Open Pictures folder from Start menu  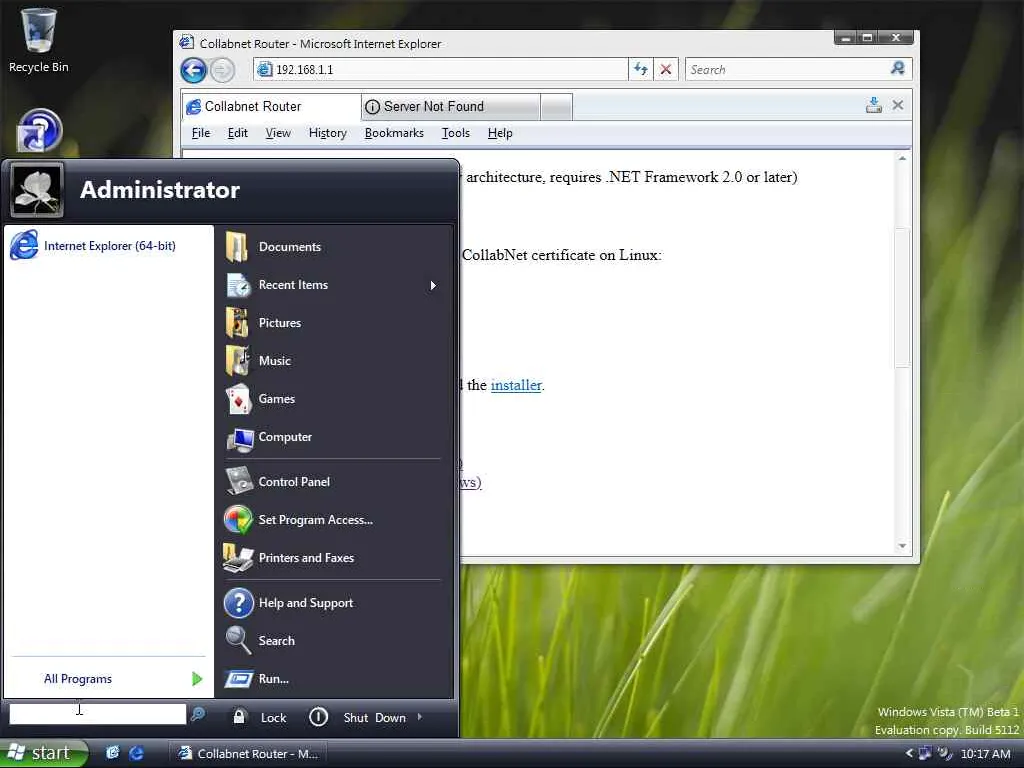(280, 323)
